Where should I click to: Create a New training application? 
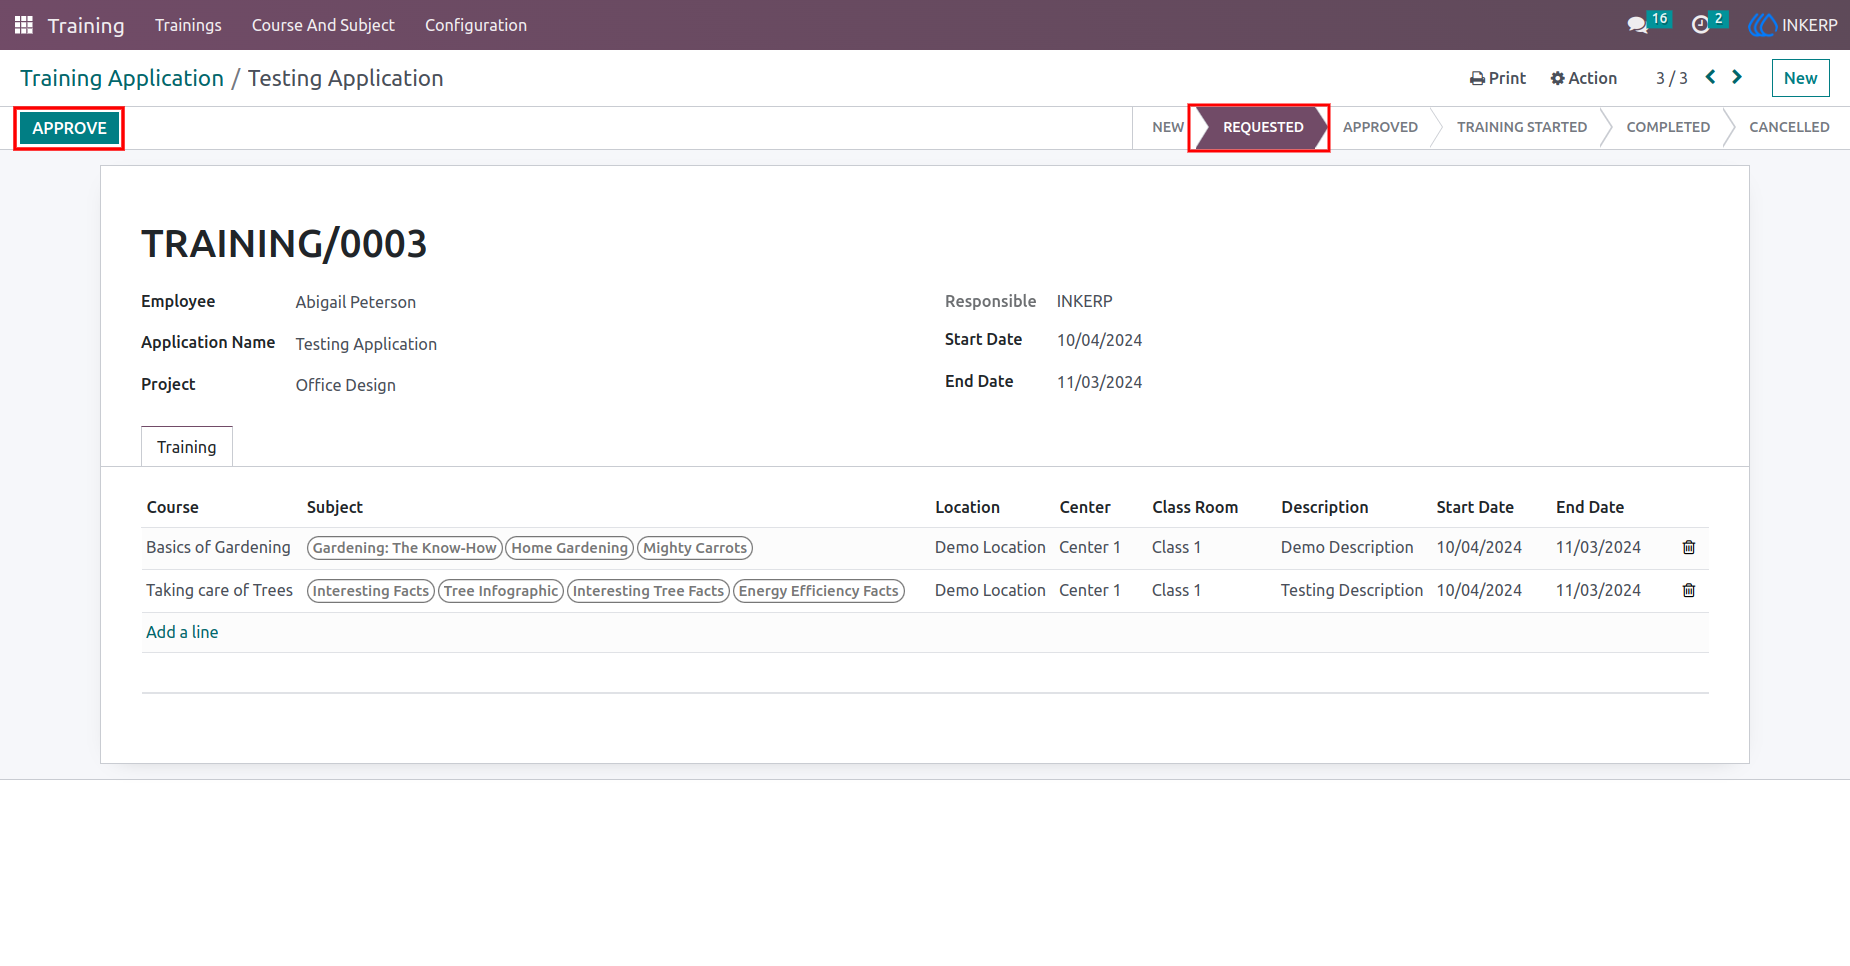click(x=1800, y=78)
